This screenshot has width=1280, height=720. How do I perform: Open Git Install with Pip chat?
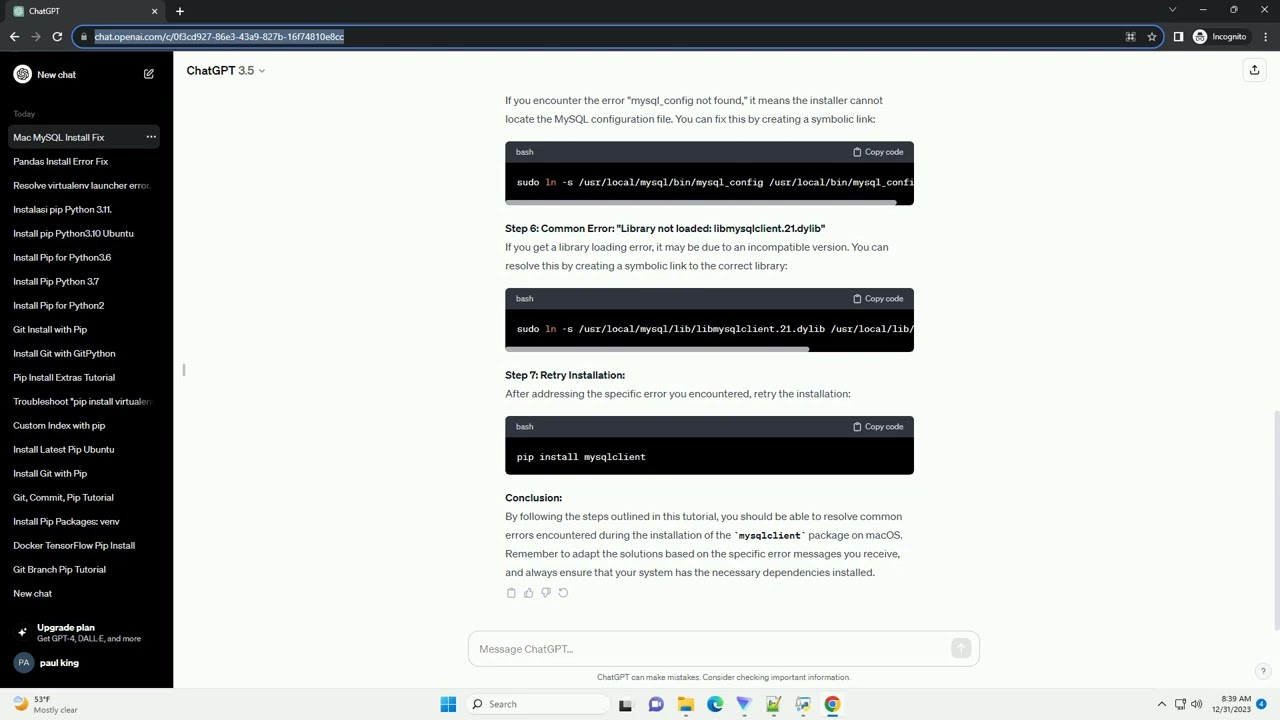tap(86, 329)
